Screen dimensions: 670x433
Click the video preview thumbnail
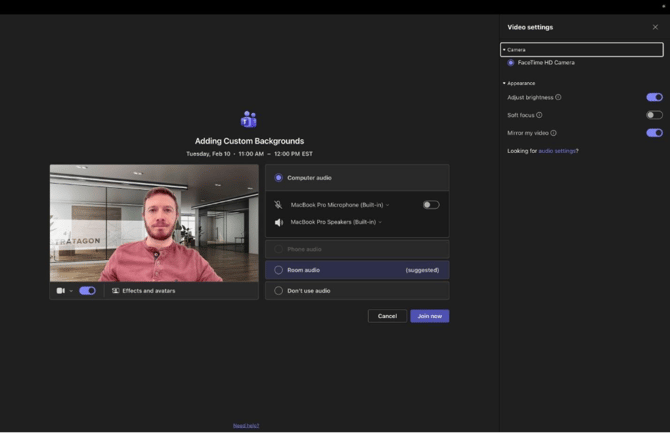coord(154,223)
